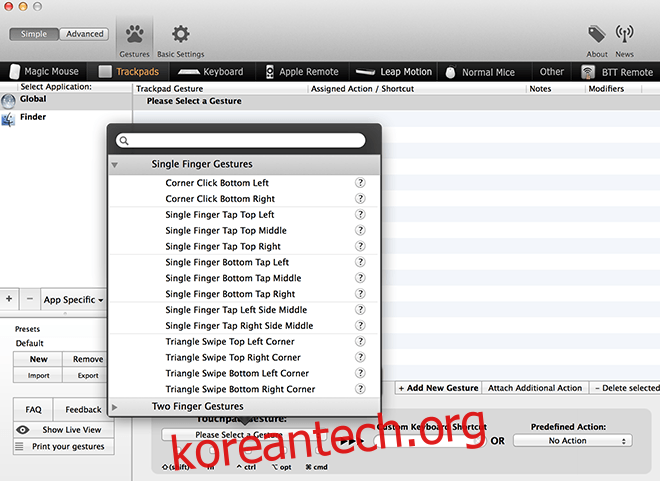The image size is (660, 481).
Task: Select the Please Select a Gesture table row
Action: click(397, 101)
